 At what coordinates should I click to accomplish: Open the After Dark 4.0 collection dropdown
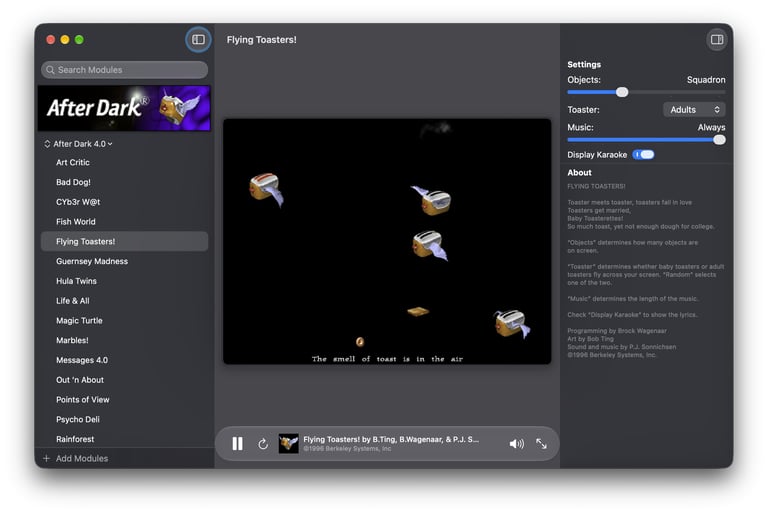(78, 144)
